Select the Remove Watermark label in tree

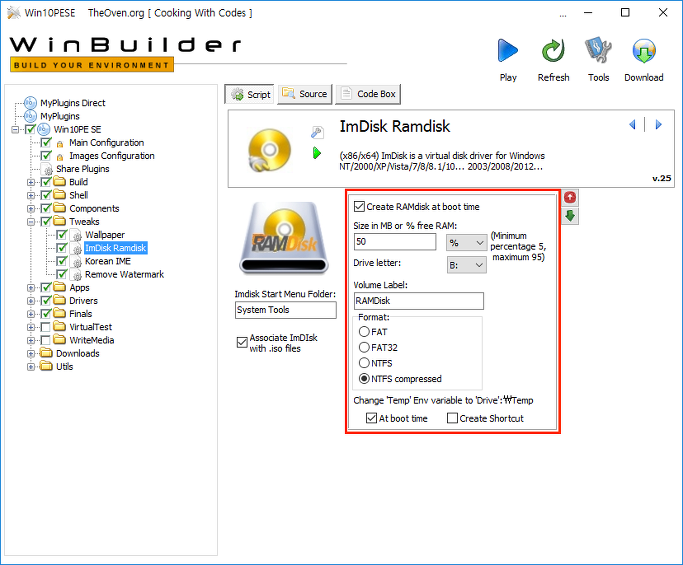[x=124, y=274]
